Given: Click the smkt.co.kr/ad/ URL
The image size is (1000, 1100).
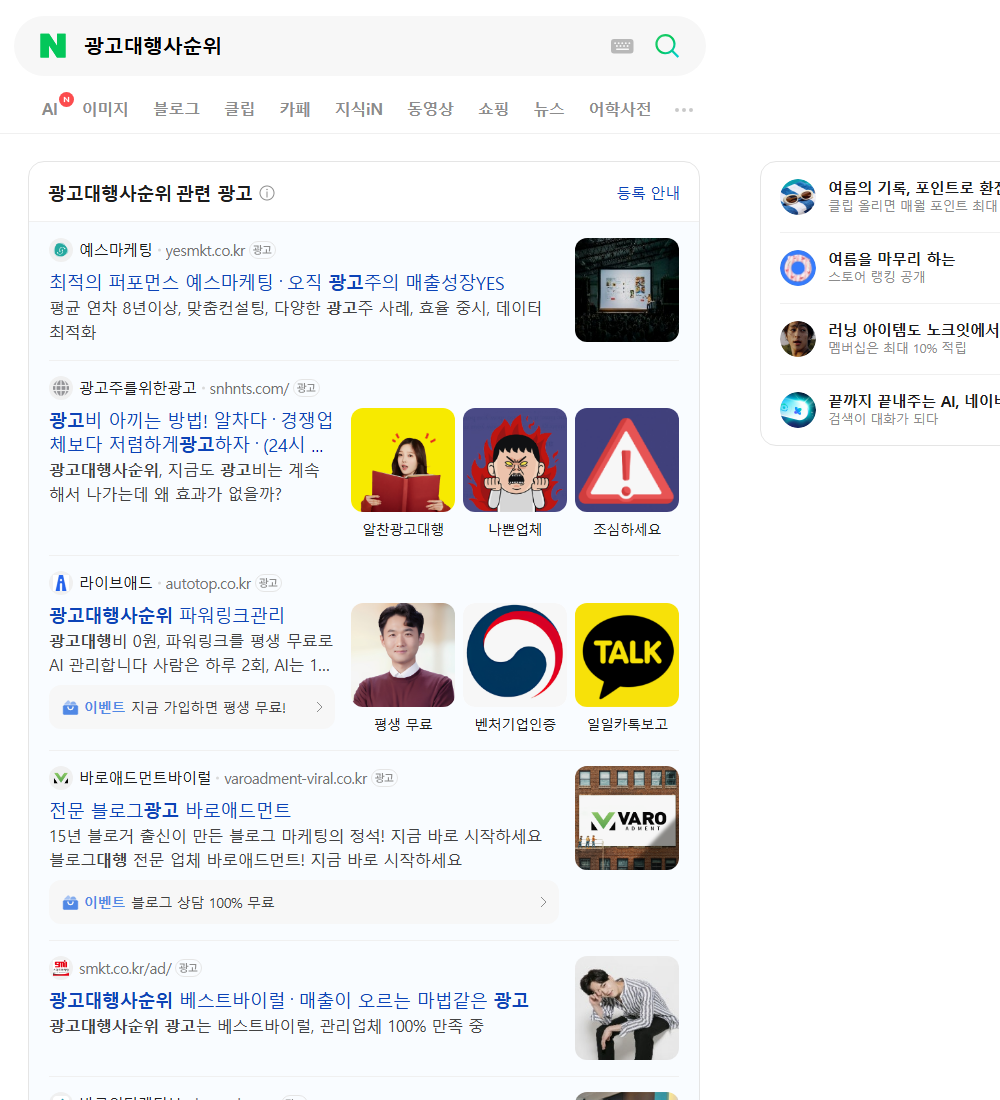Looking at the screenshot, I should pos(125,969).
